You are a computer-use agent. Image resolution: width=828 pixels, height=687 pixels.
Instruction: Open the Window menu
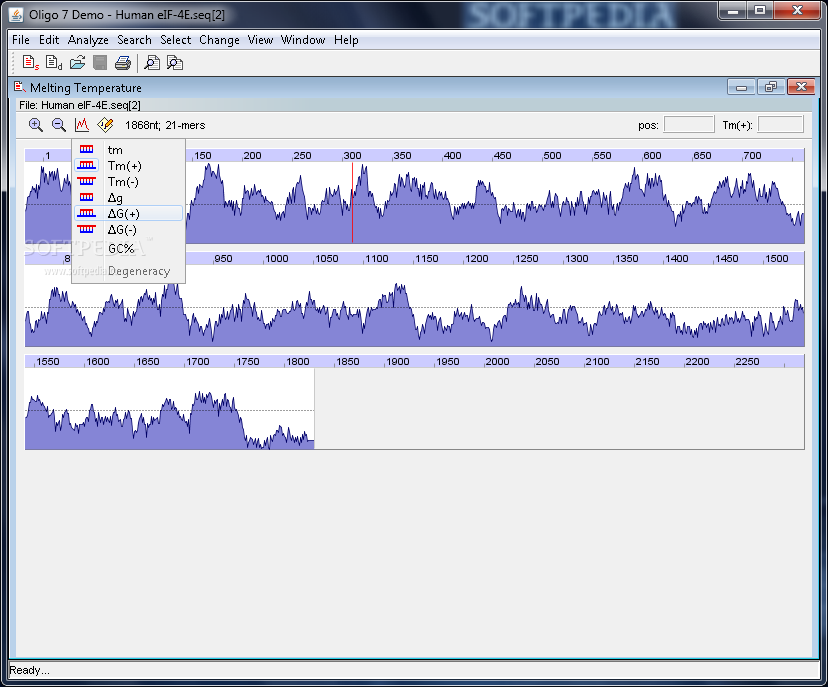coord(303,40)
